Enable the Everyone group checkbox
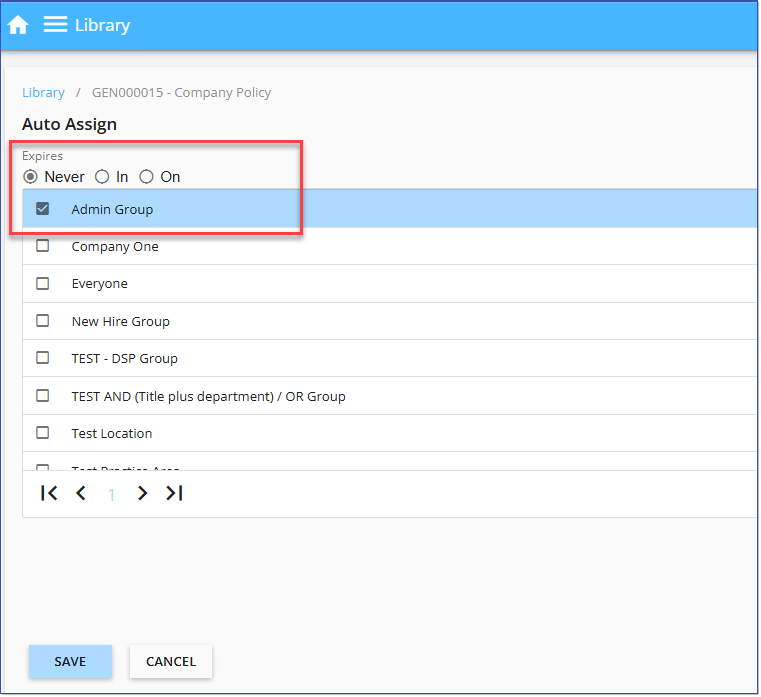Image resolution: width=761 pixels, height=697 pixels. coord(43,283)
